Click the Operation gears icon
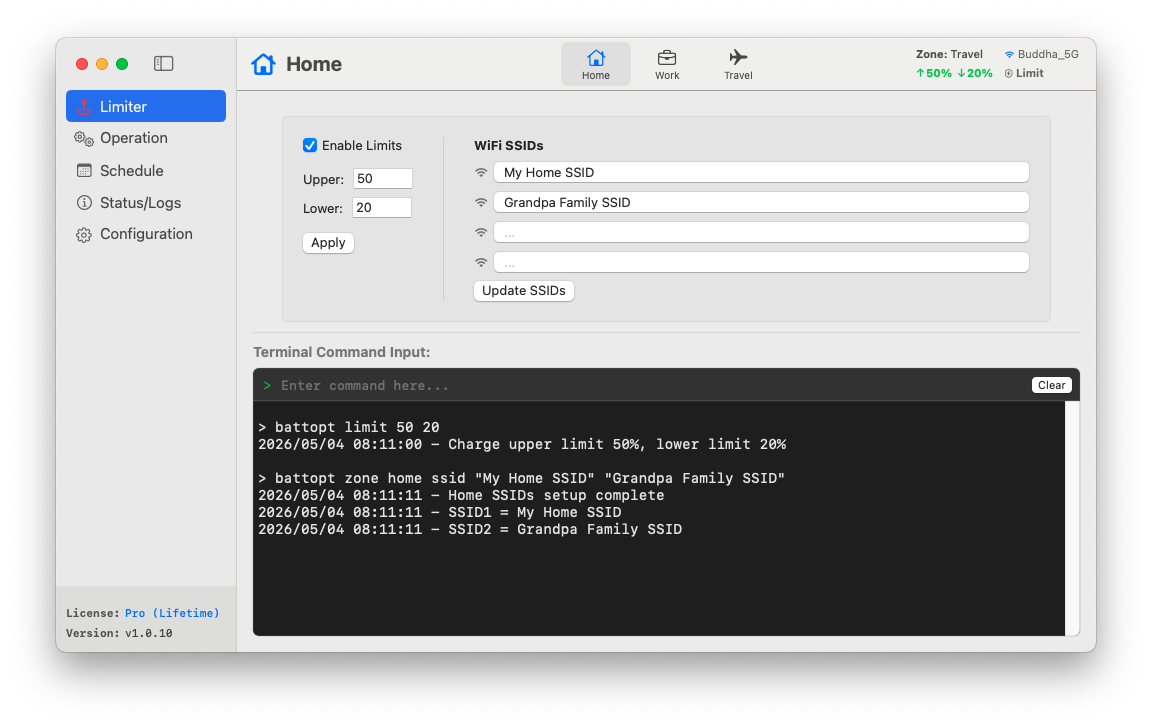This screenshot has width=1152, height=726. pos(84,138)
